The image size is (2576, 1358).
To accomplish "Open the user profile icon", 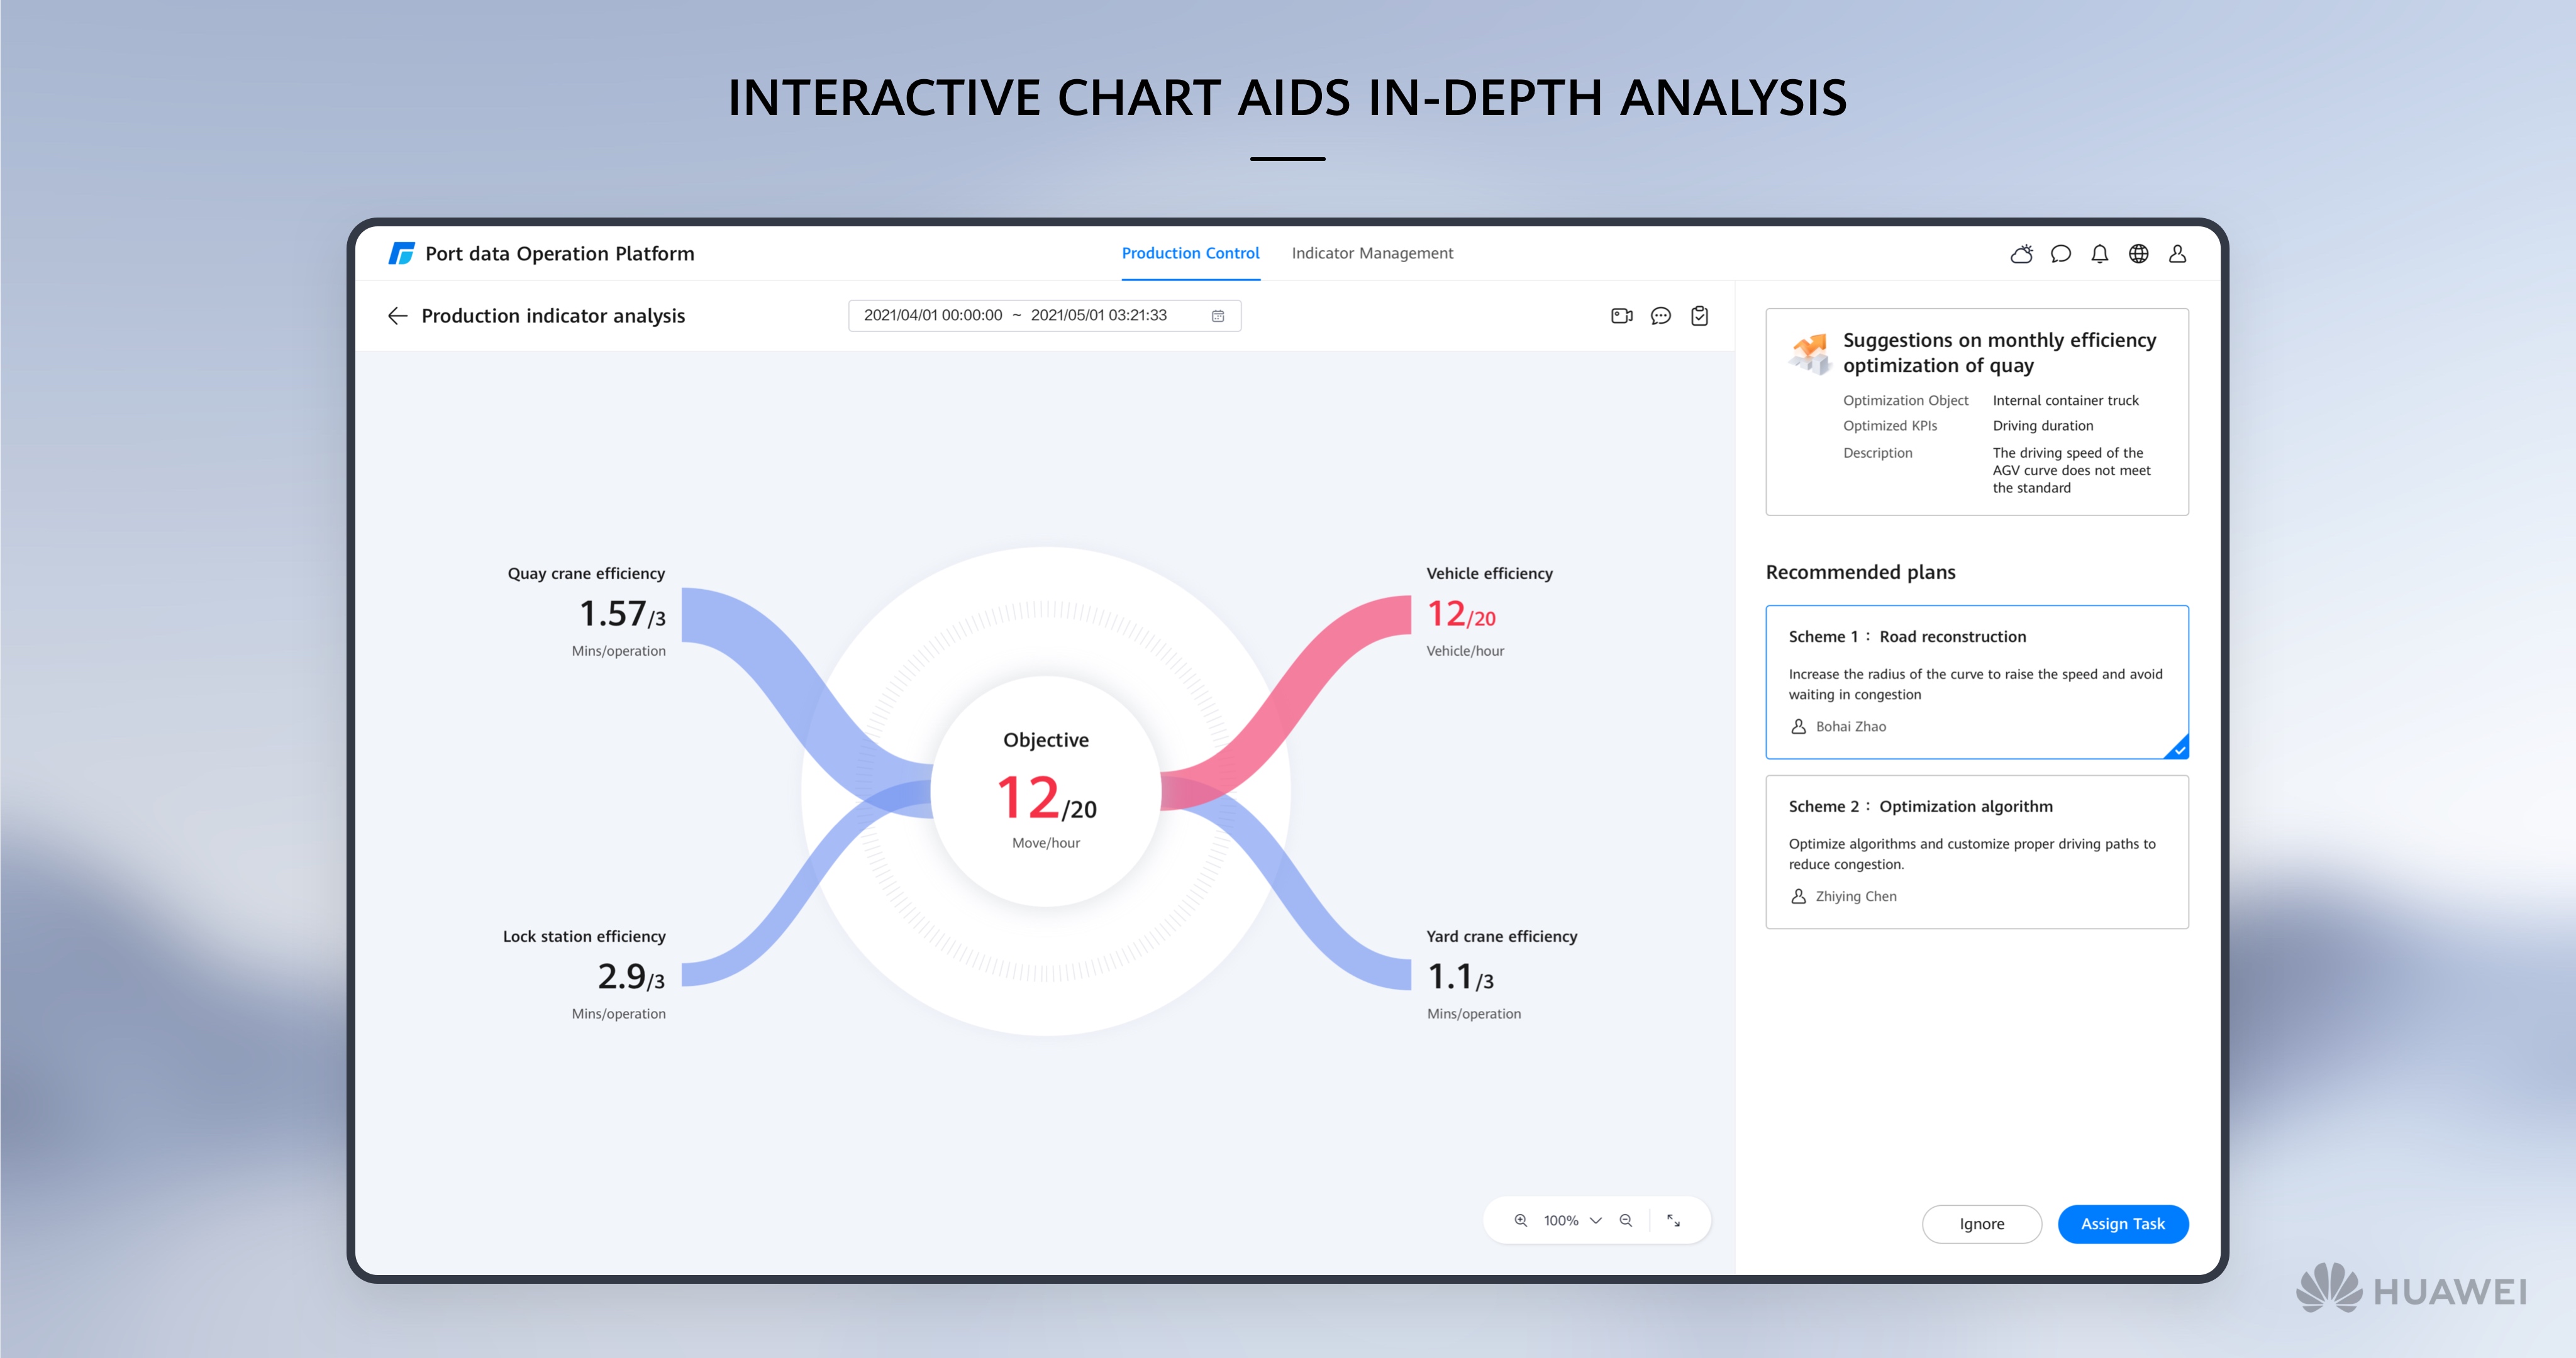I will coord(2177,254).
